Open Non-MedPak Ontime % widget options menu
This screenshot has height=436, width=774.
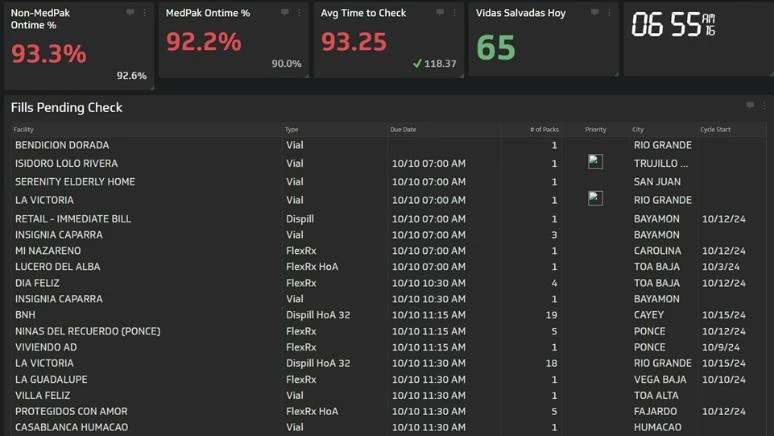pos(145,13)
